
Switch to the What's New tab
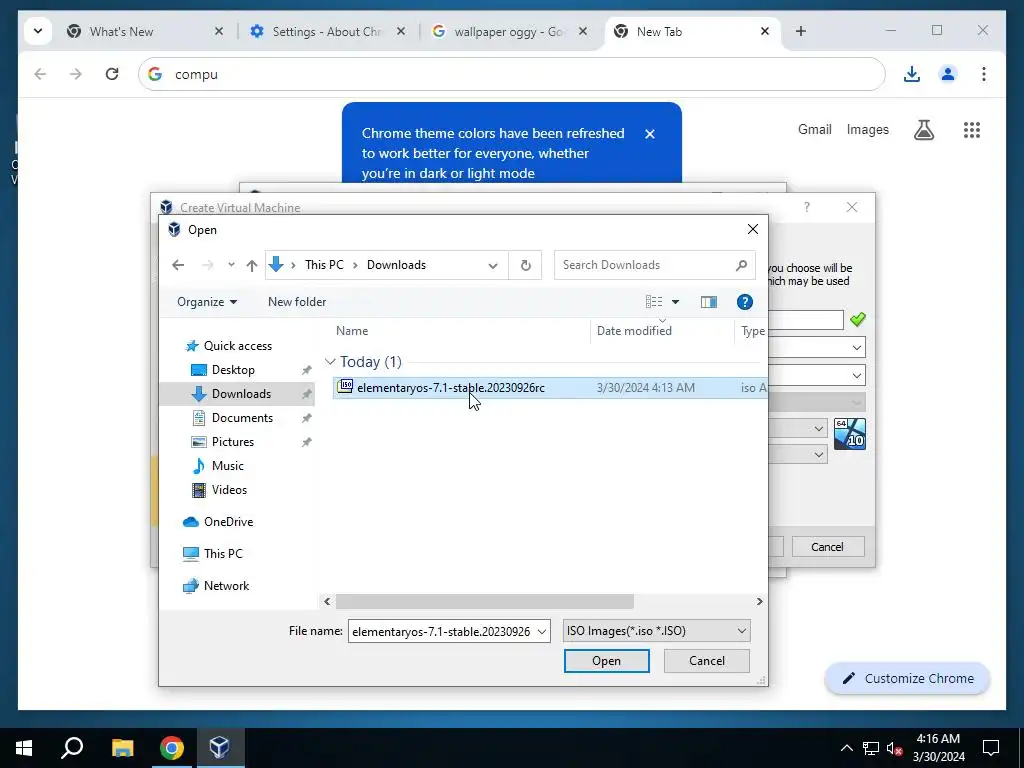pyautogui.click(x=145, y=31)
